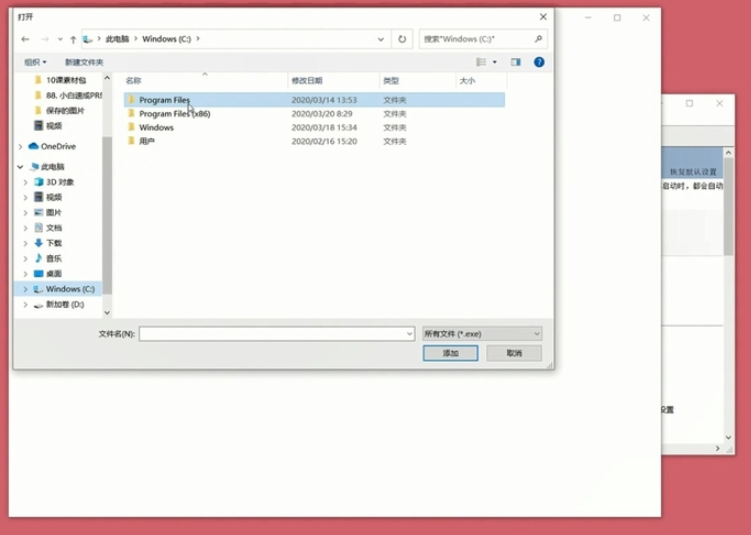Screen dimensions: 751x535
Task: Click the forward navigation arrow
Action: click(x=45, y=39)
